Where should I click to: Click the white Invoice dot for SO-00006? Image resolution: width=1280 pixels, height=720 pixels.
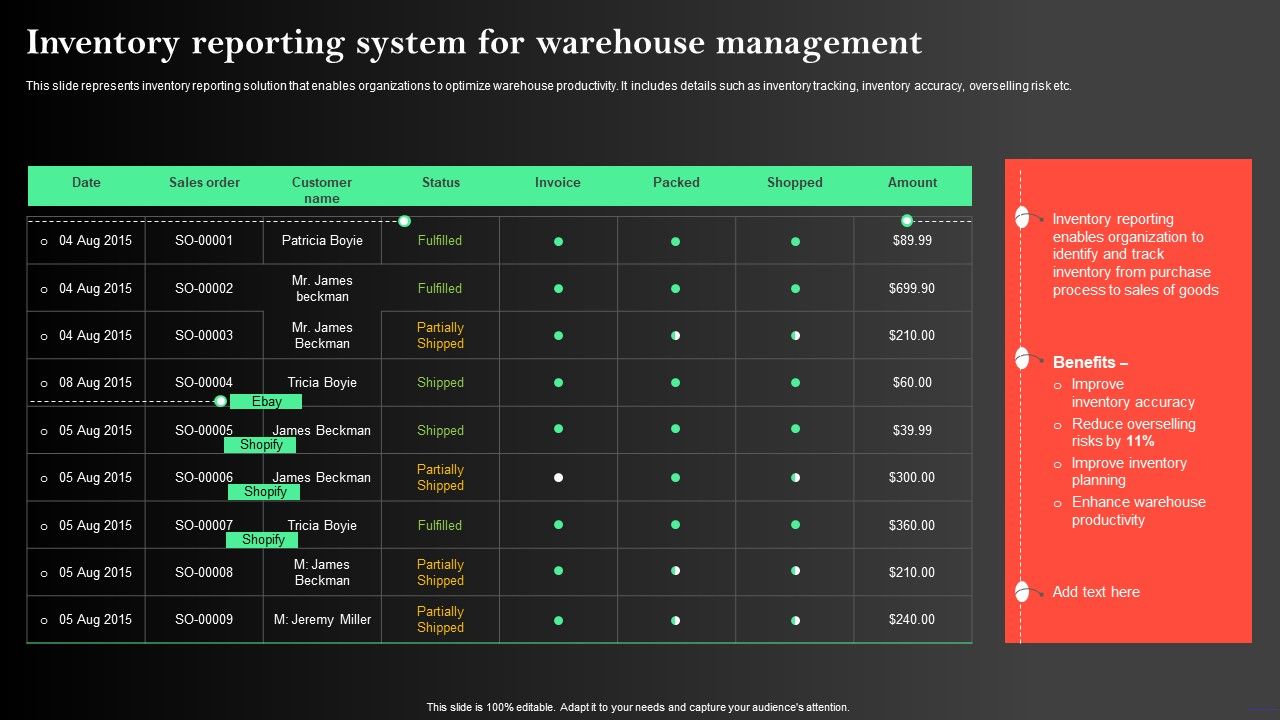[558, 478]
